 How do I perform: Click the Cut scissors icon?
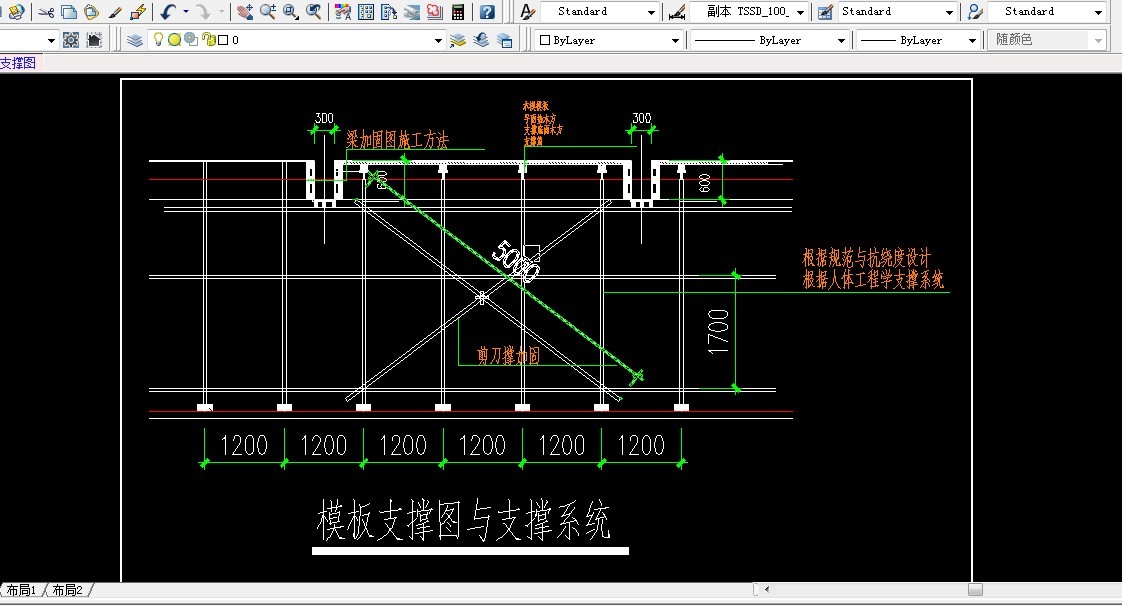47,12
